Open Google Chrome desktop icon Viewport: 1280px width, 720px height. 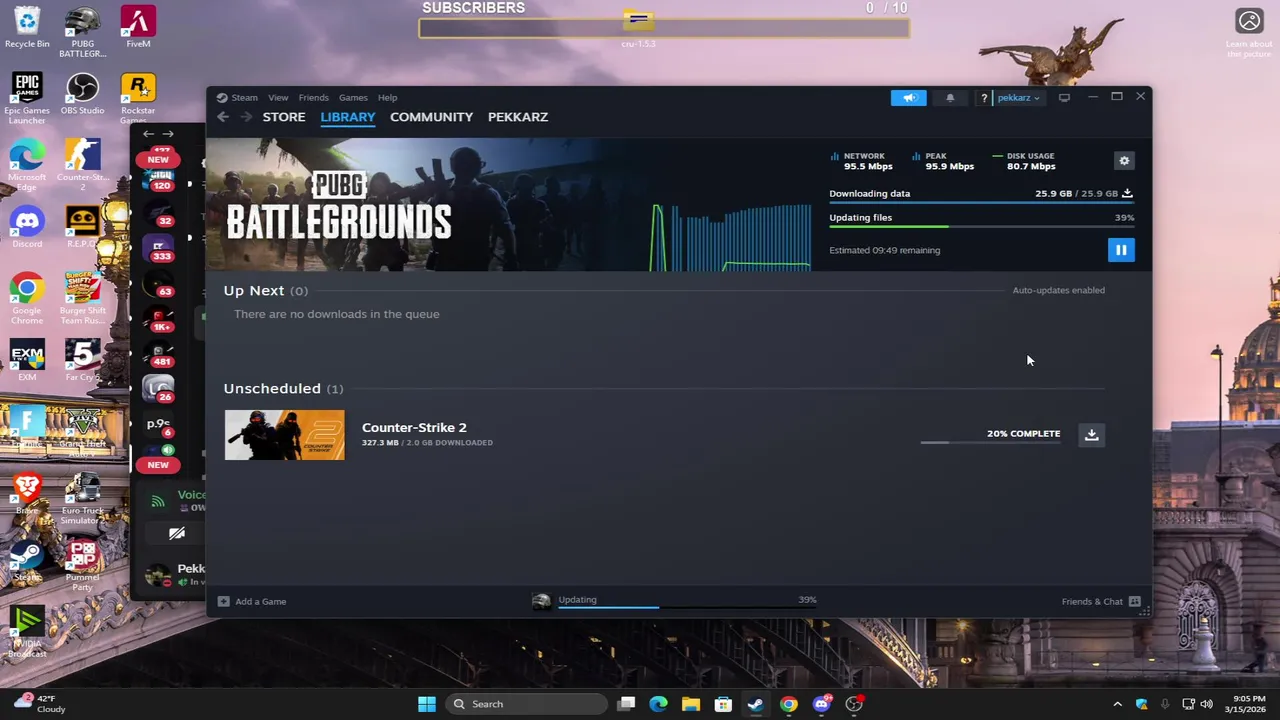pyautogui.click(x=27, y=299)
